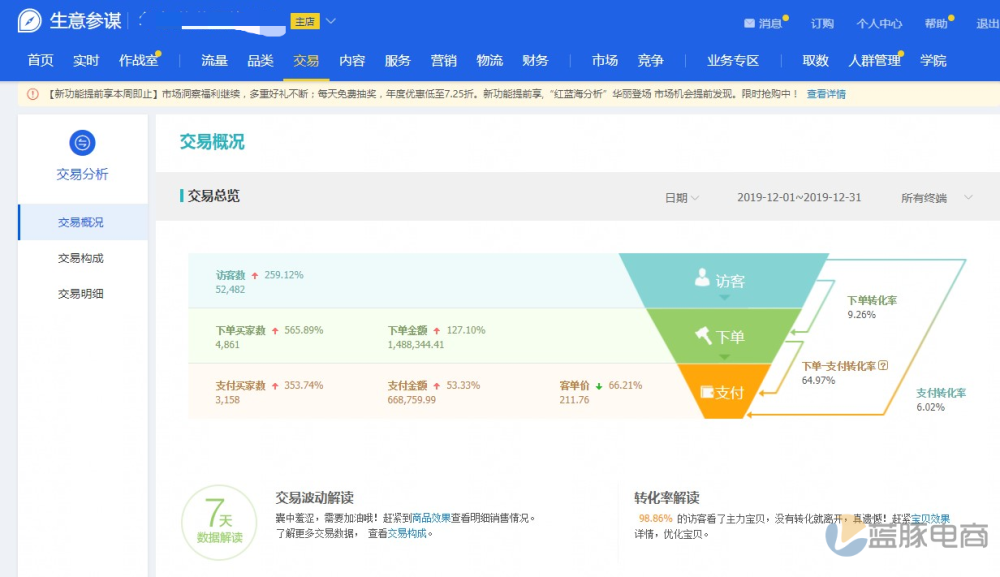Select 交易构成 in the sidebar
The height and width of the screenshot is (577, 1000).
pyautogui.click(x=81, y=258)
